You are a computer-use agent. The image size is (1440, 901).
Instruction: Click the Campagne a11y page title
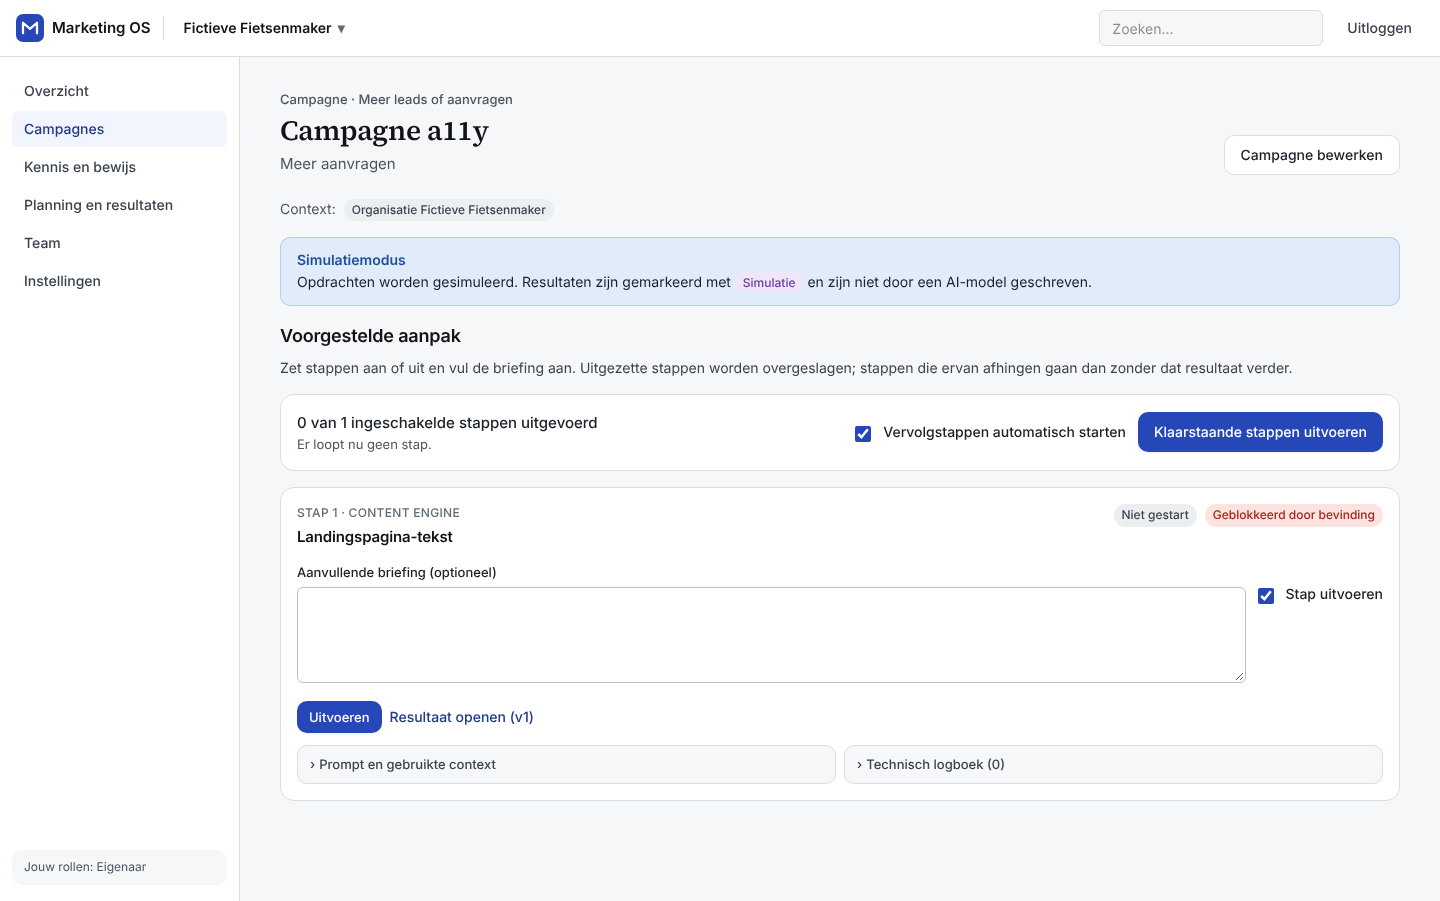point(384,131)
